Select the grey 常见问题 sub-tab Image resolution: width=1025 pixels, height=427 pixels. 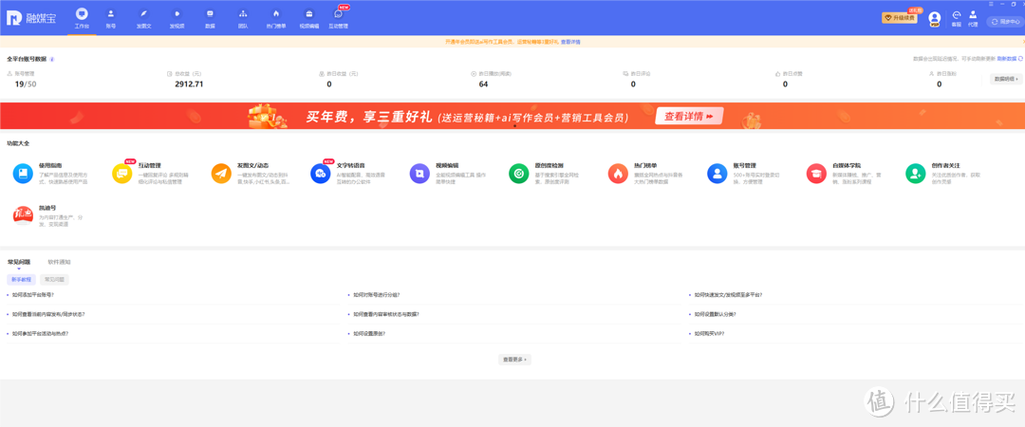click(x=54, y=279)
